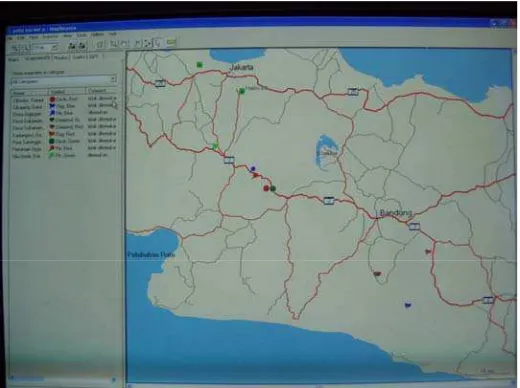Image resolution: width=520 pixels, height=388 pixels.
Task: Sort the list by Symbol column header
Action: pos(68,91)
